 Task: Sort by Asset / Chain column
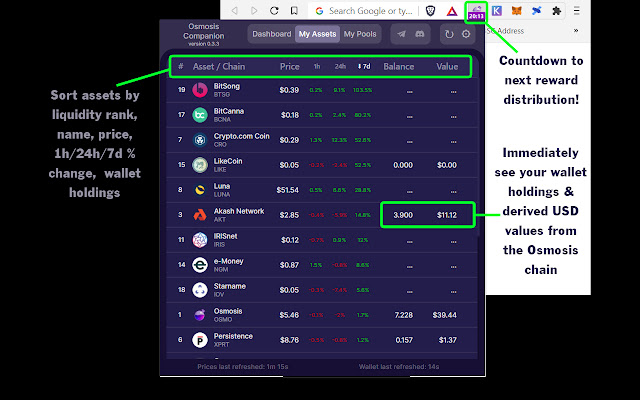click(x=219, y=67)
